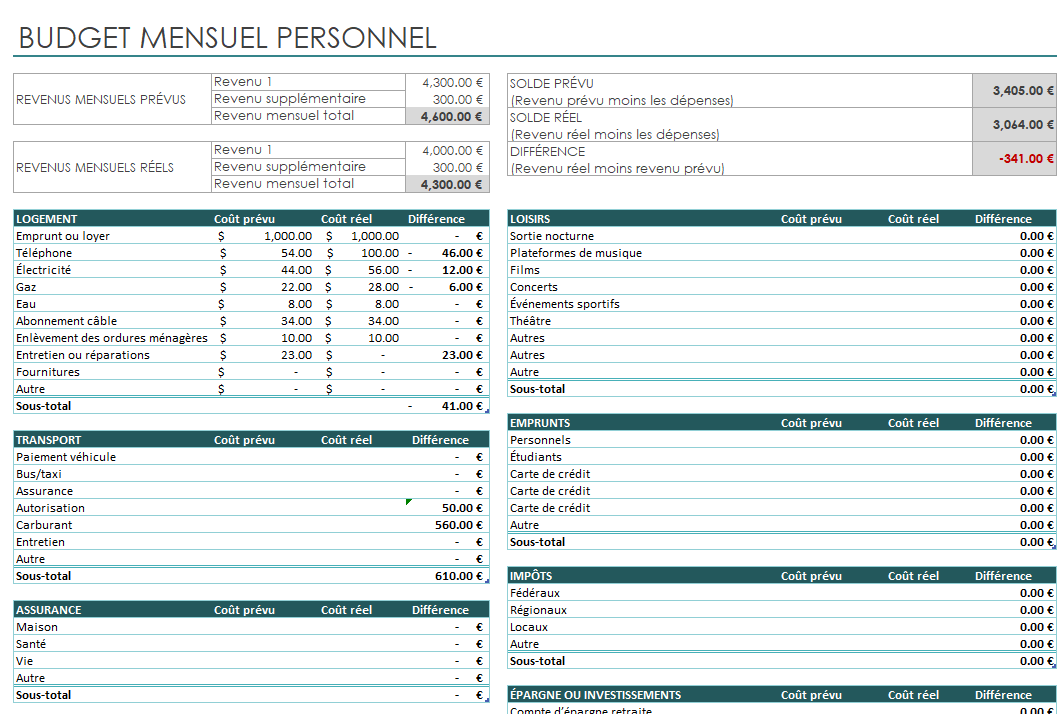Click the LOISIRS section header
The image size is (1062, 714).
click(x=530, y=219)
